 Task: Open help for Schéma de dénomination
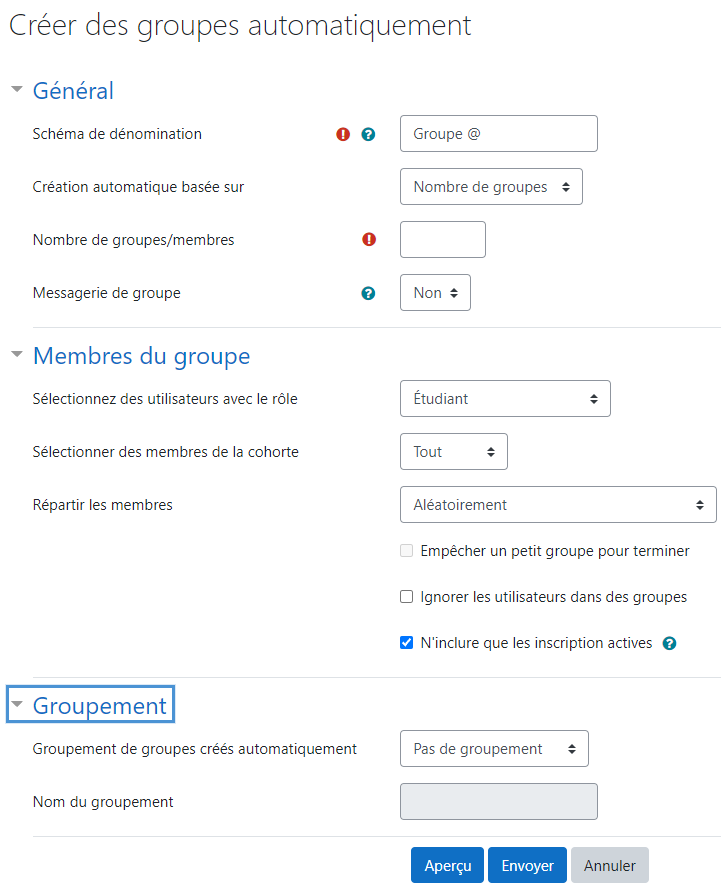(x=368, y=134)
